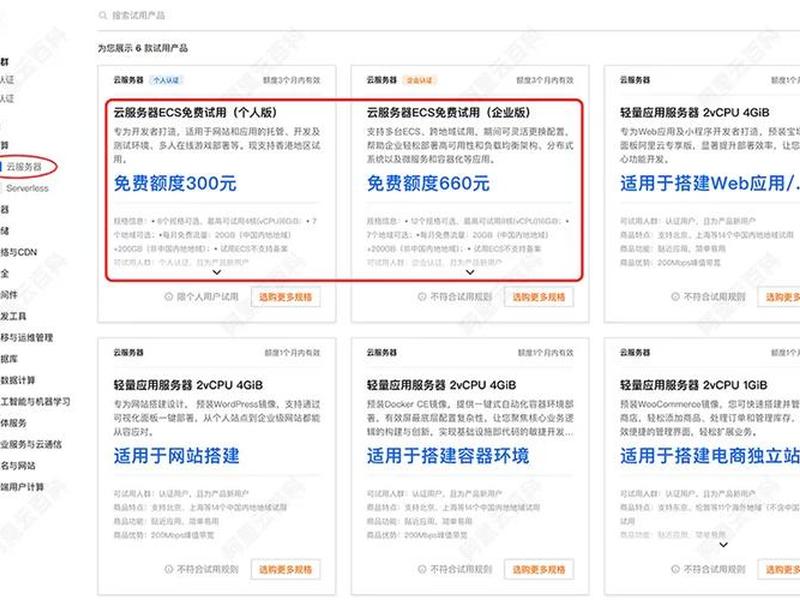Select 云服务器 in the left sidebar

pos(24,167)
